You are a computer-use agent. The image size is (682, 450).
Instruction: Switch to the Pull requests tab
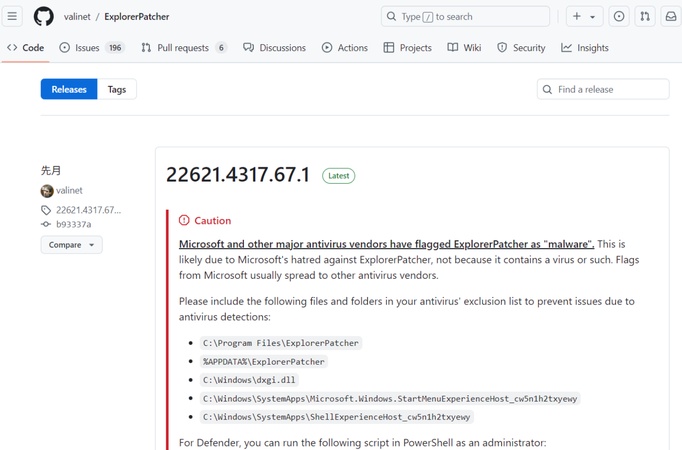click(x=184, y=48)
